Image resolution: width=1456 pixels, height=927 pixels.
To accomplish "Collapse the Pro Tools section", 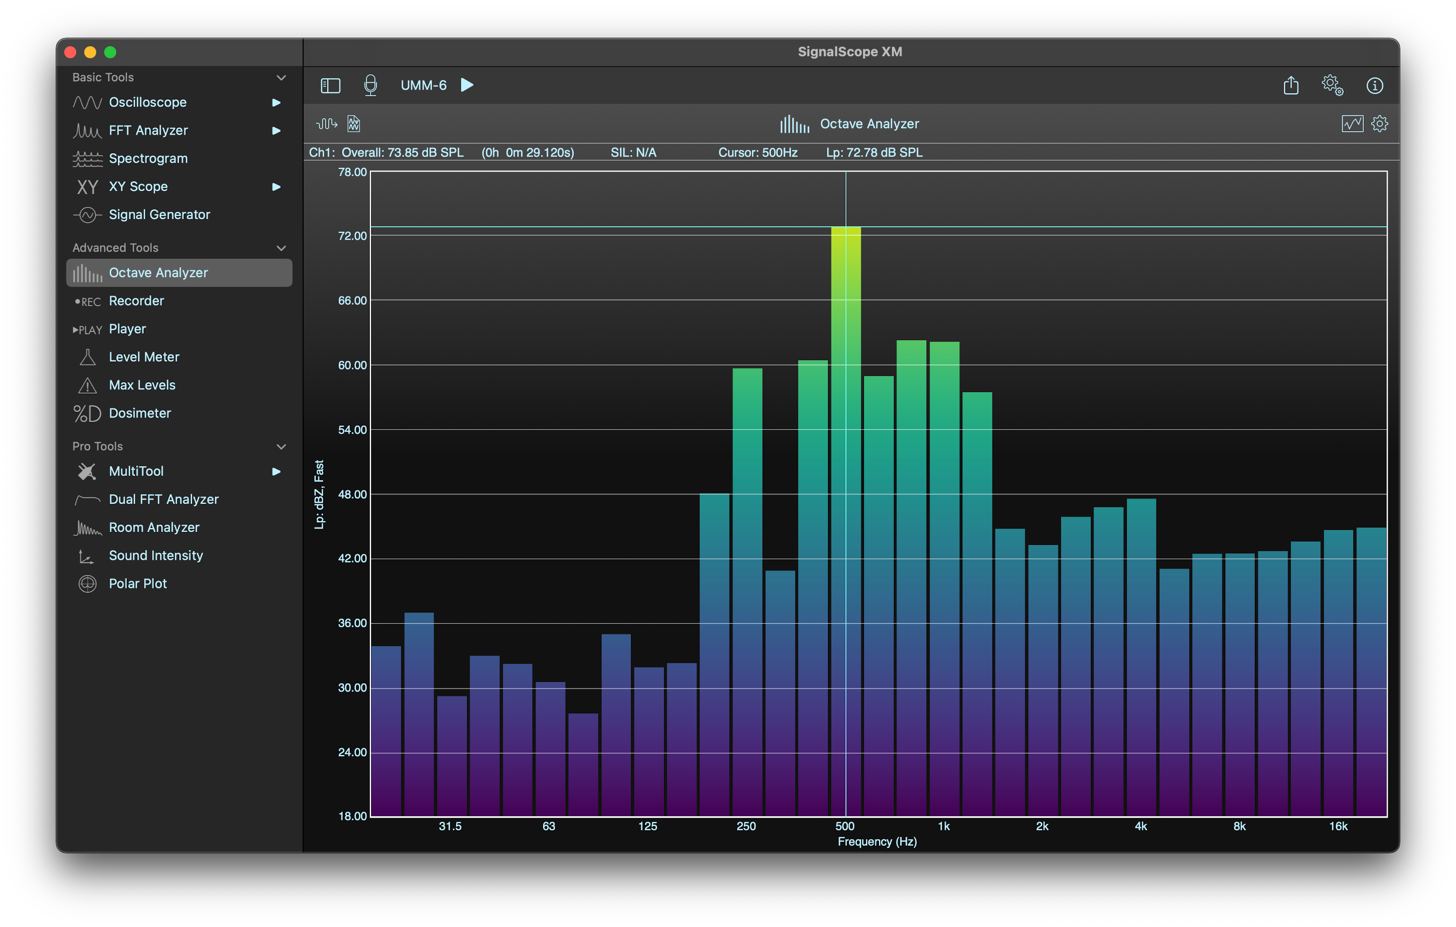I will [281, 447].
